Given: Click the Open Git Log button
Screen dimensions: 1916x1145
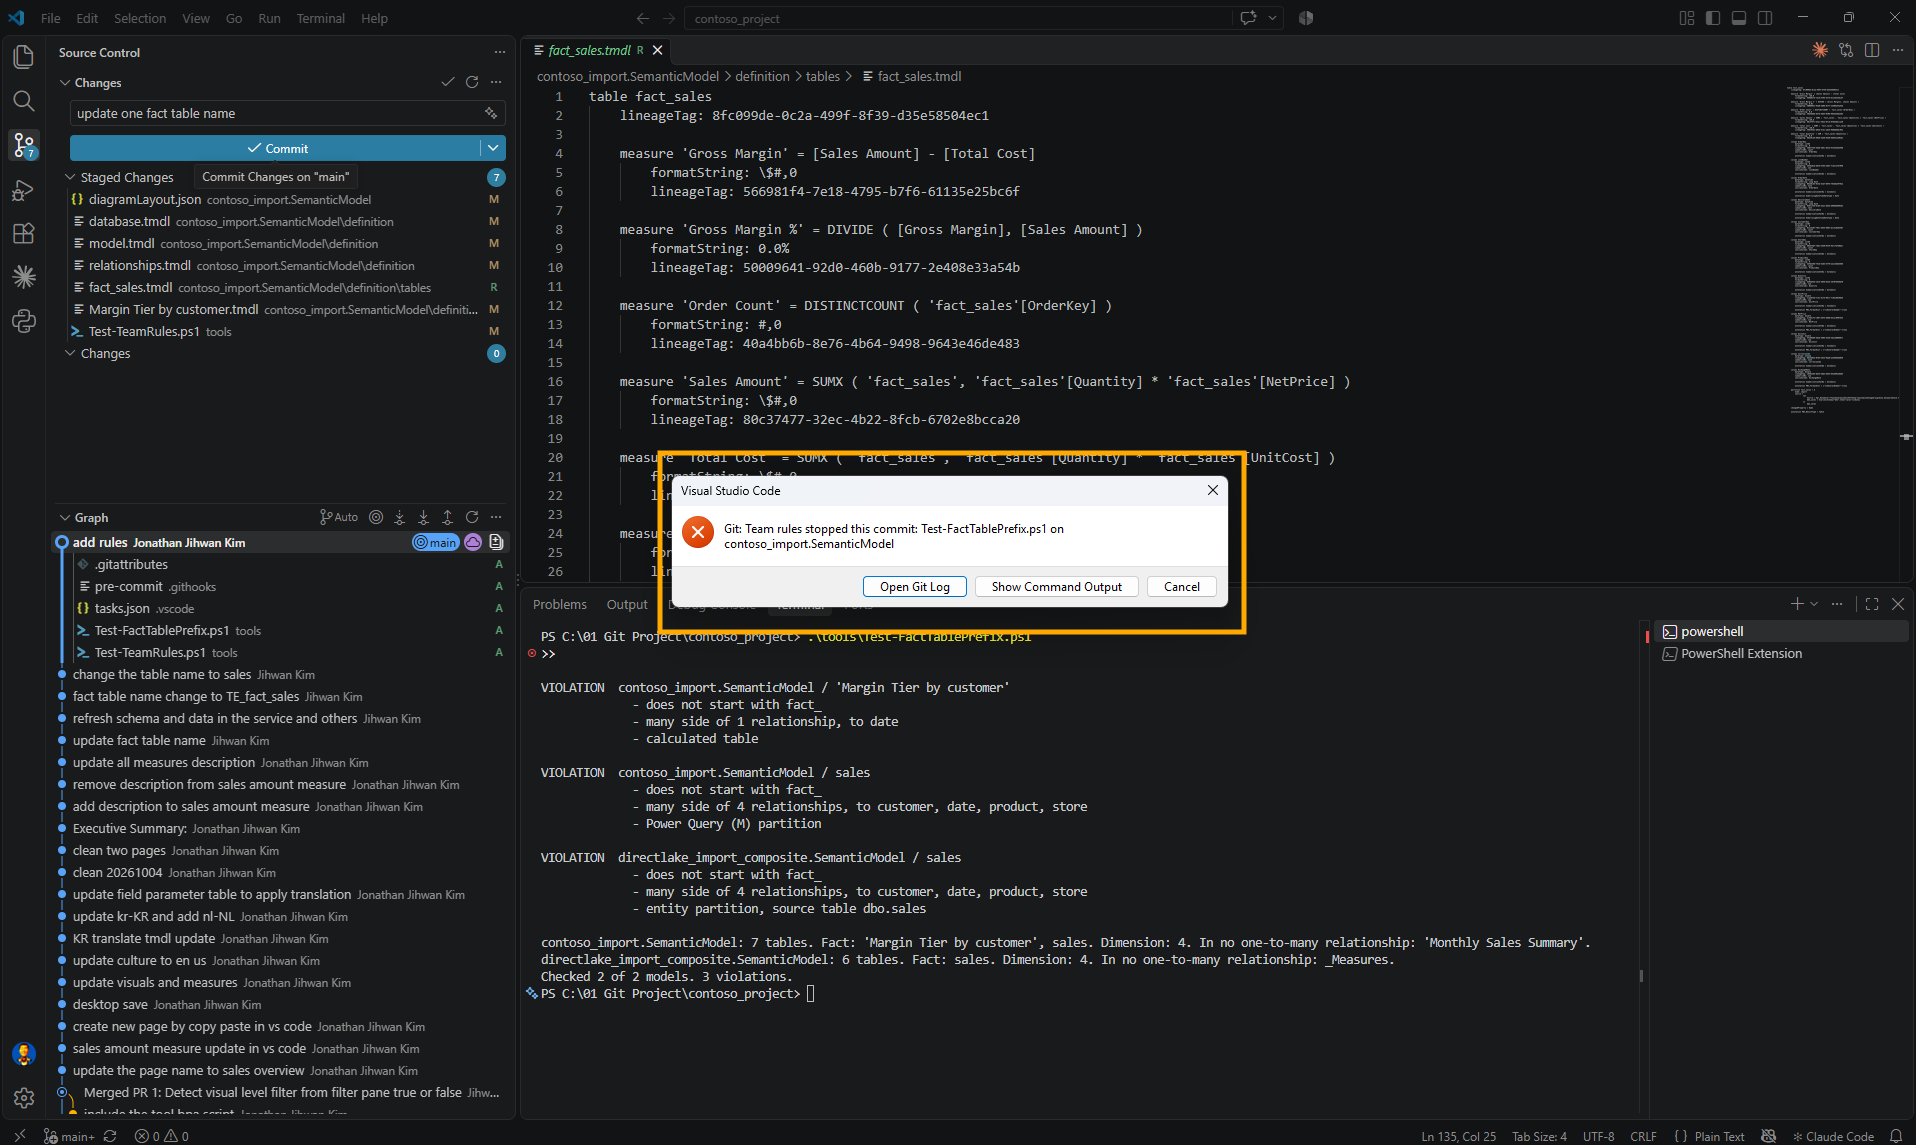Looking at the screenshot, I should tap(914, 587).
